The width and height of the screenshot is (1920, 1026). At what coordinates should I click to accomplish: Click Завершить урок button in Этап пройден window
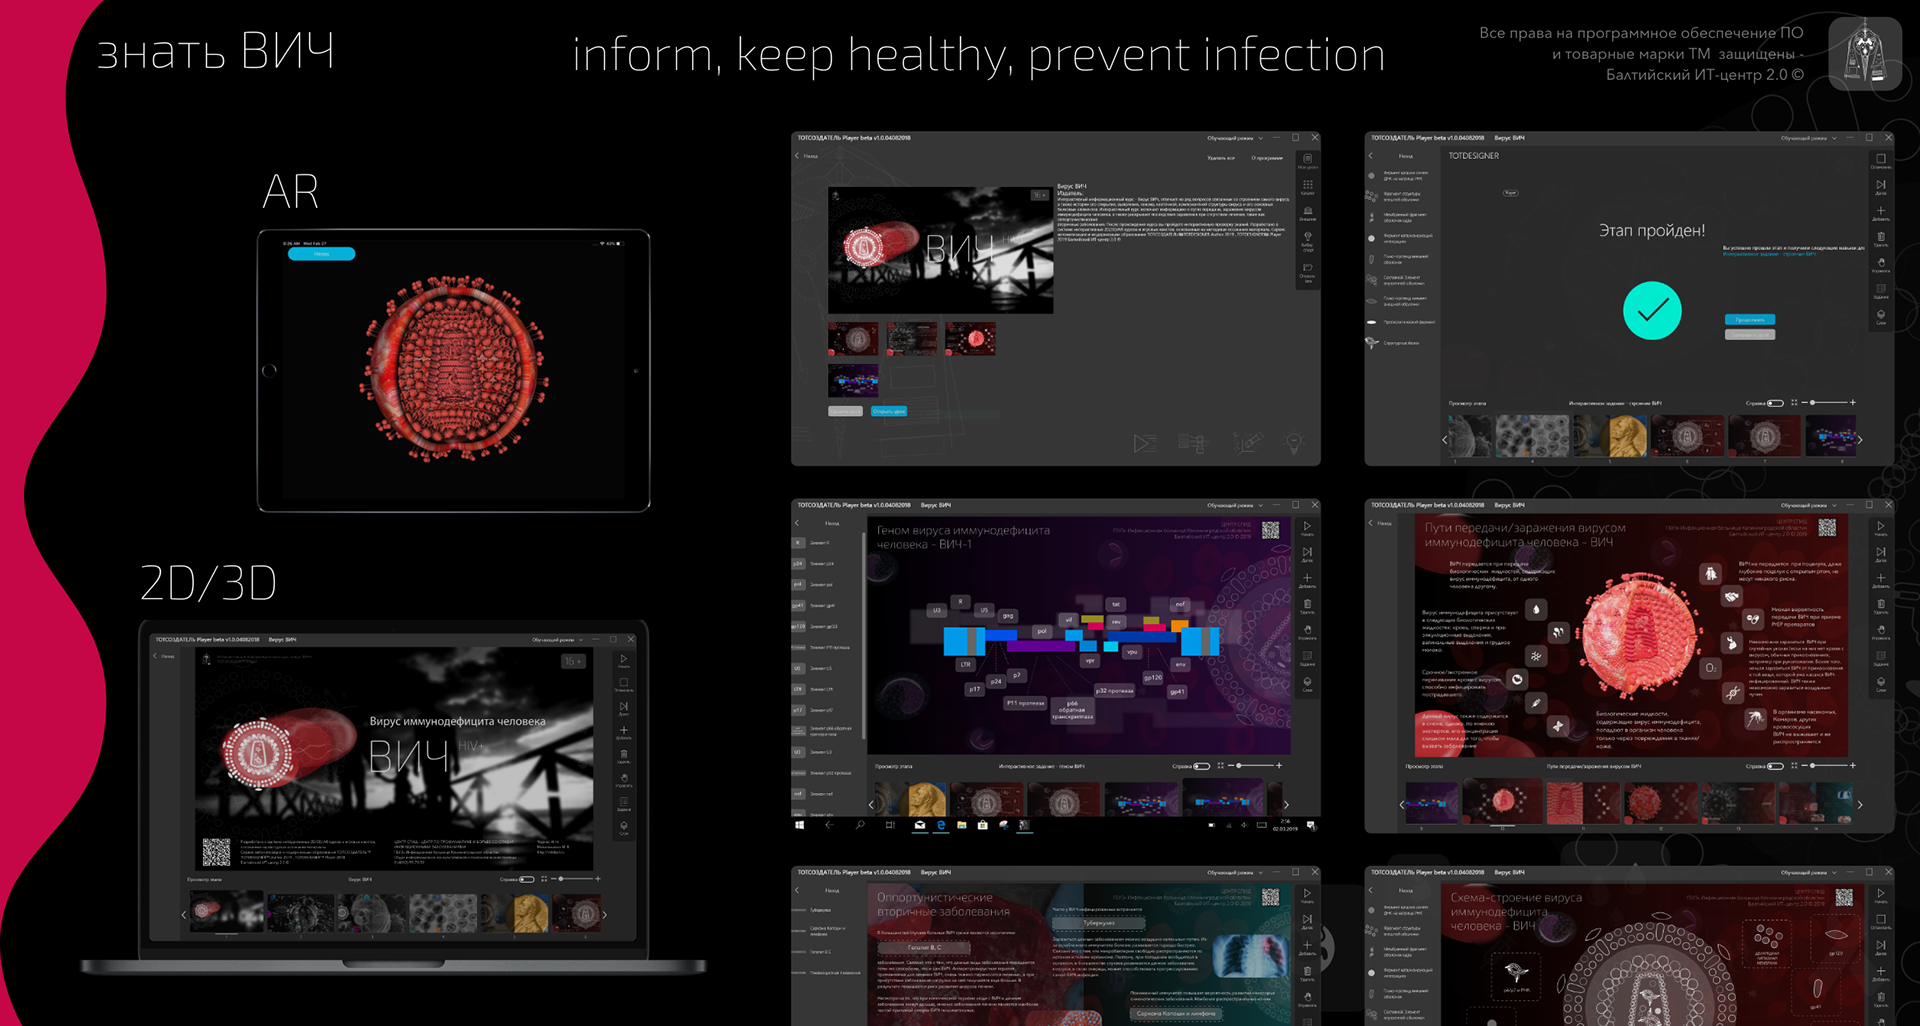click(x=1750, y=335)
